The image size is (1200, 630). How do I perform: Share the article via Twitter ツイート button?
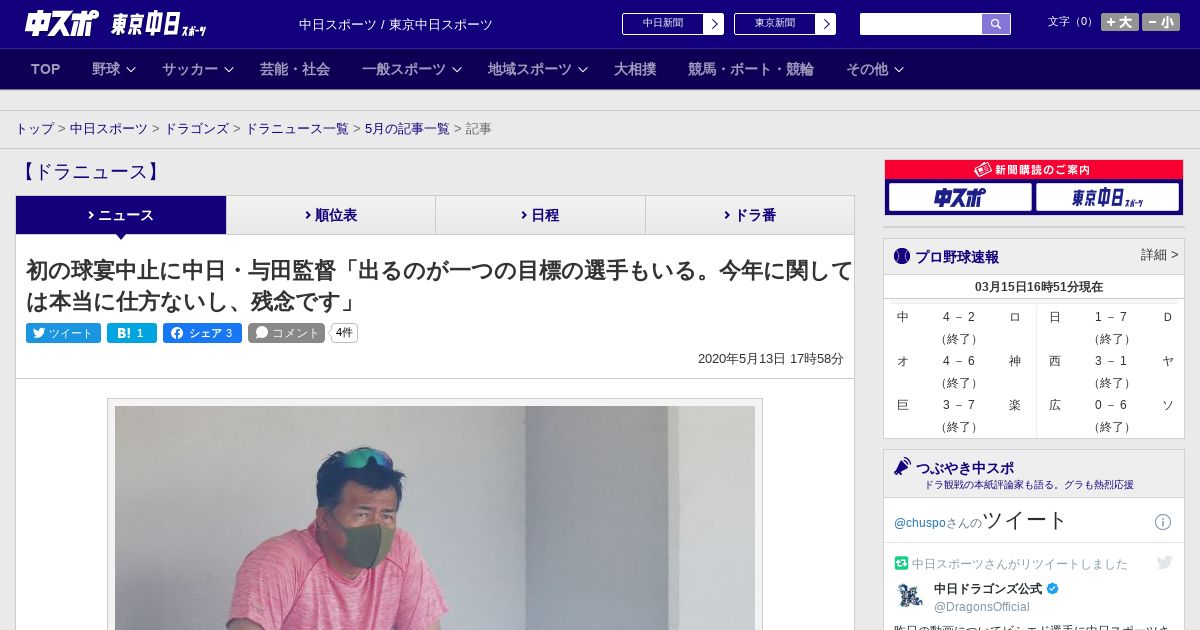(63, 333)
